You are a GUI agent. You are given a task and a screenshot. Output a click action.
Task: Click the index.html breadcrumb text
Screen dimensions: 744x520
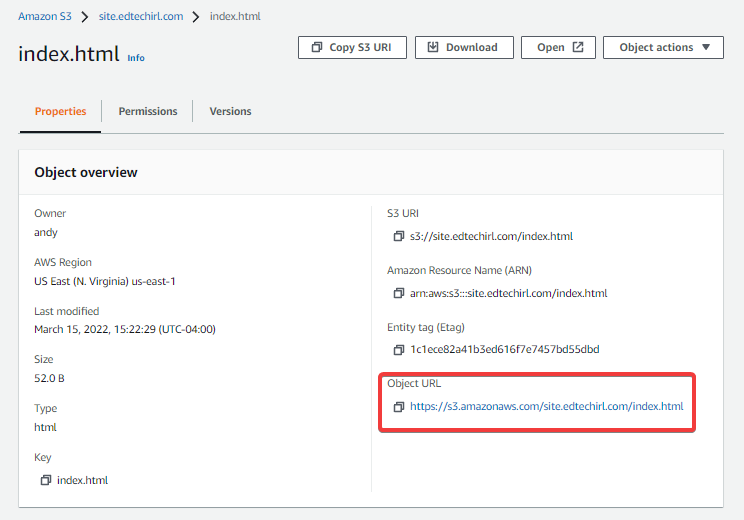235,16
